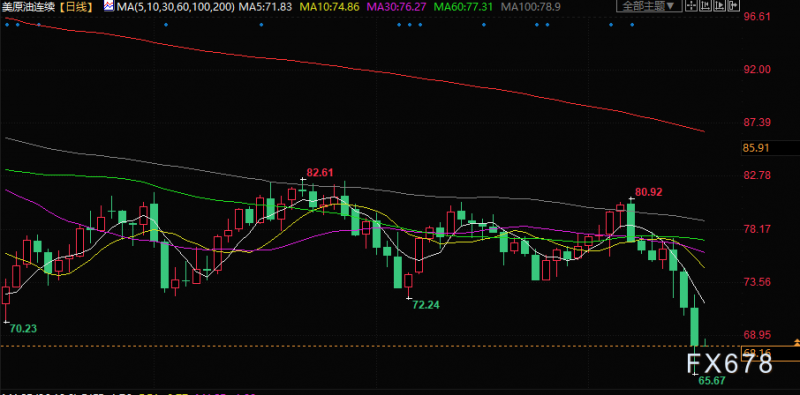
Task: Click the first blue event dot at top-left
Action: pyautogui.click(x=6, y=24)
